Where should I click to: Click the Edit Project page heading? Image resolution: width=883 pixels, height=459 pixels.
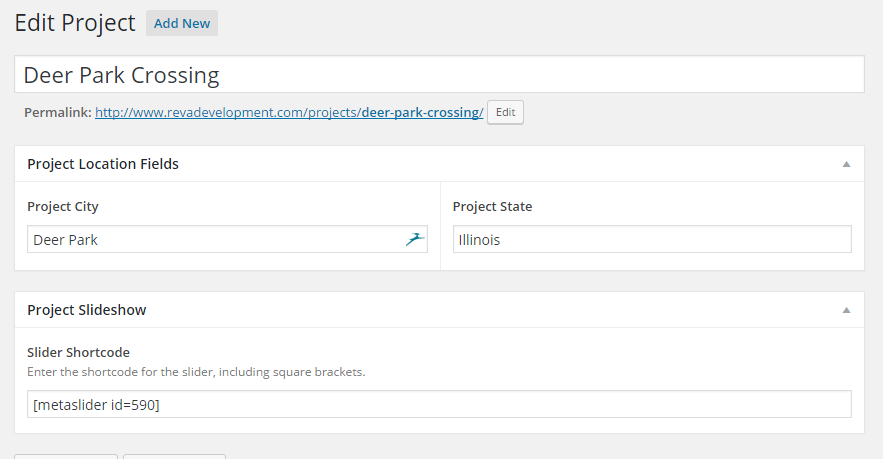75,23
